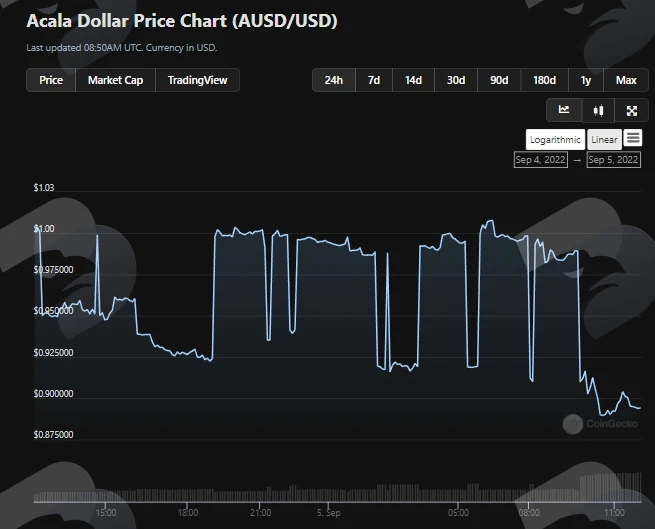Click the $1.03 axis label
Viewport: 655px width, 529px height.
44,188
